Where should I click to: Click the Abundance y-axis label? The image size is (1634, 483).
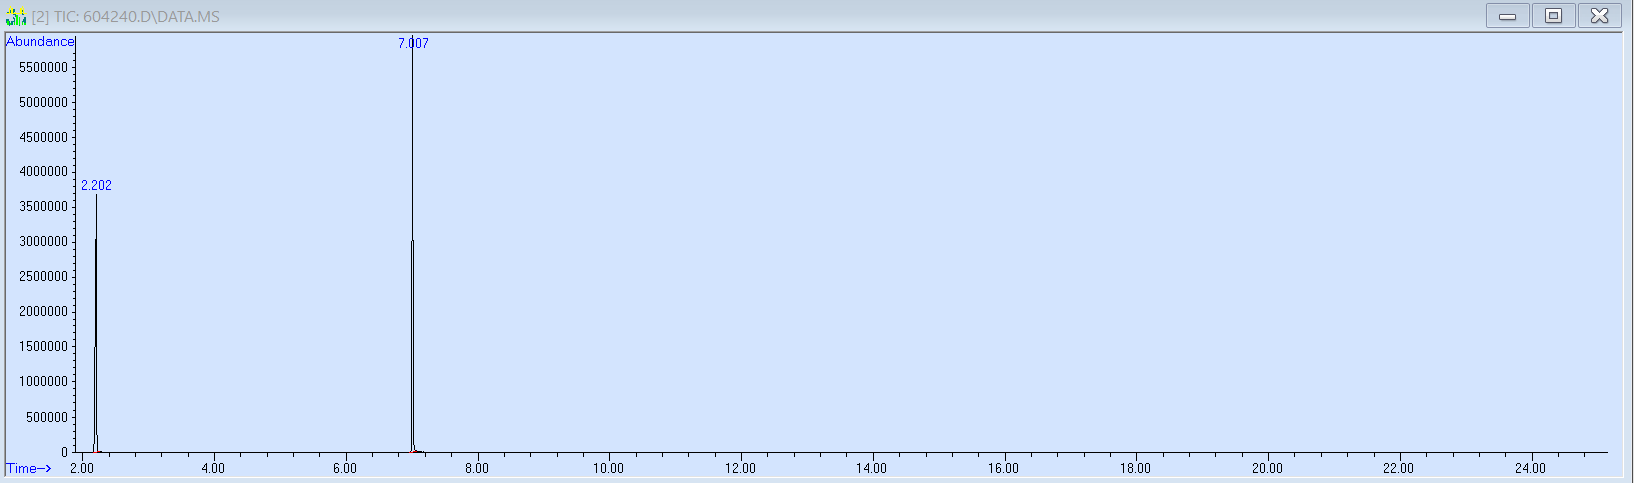pyautogui.click(x=40, y=41)
